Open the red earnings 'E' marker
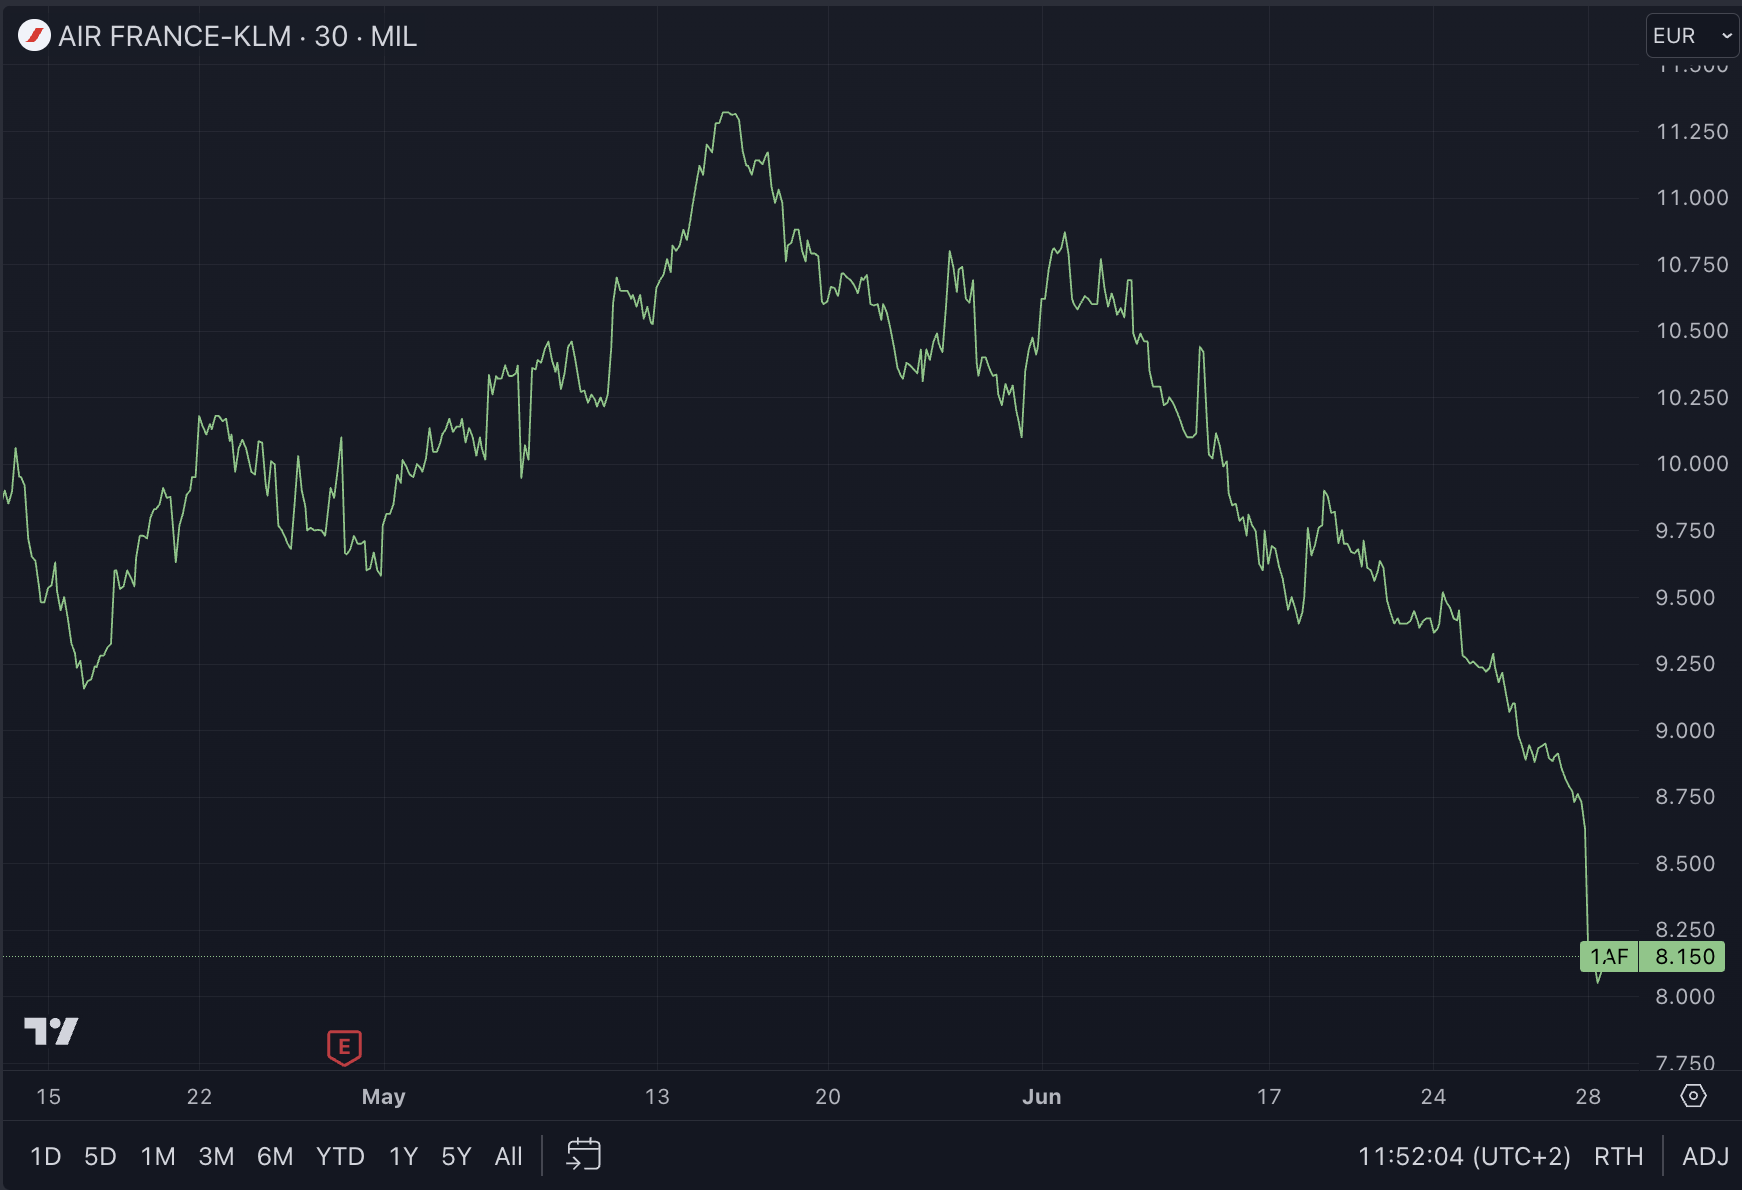This screenshot has width=1742, height=1190. pos(344,1047)
